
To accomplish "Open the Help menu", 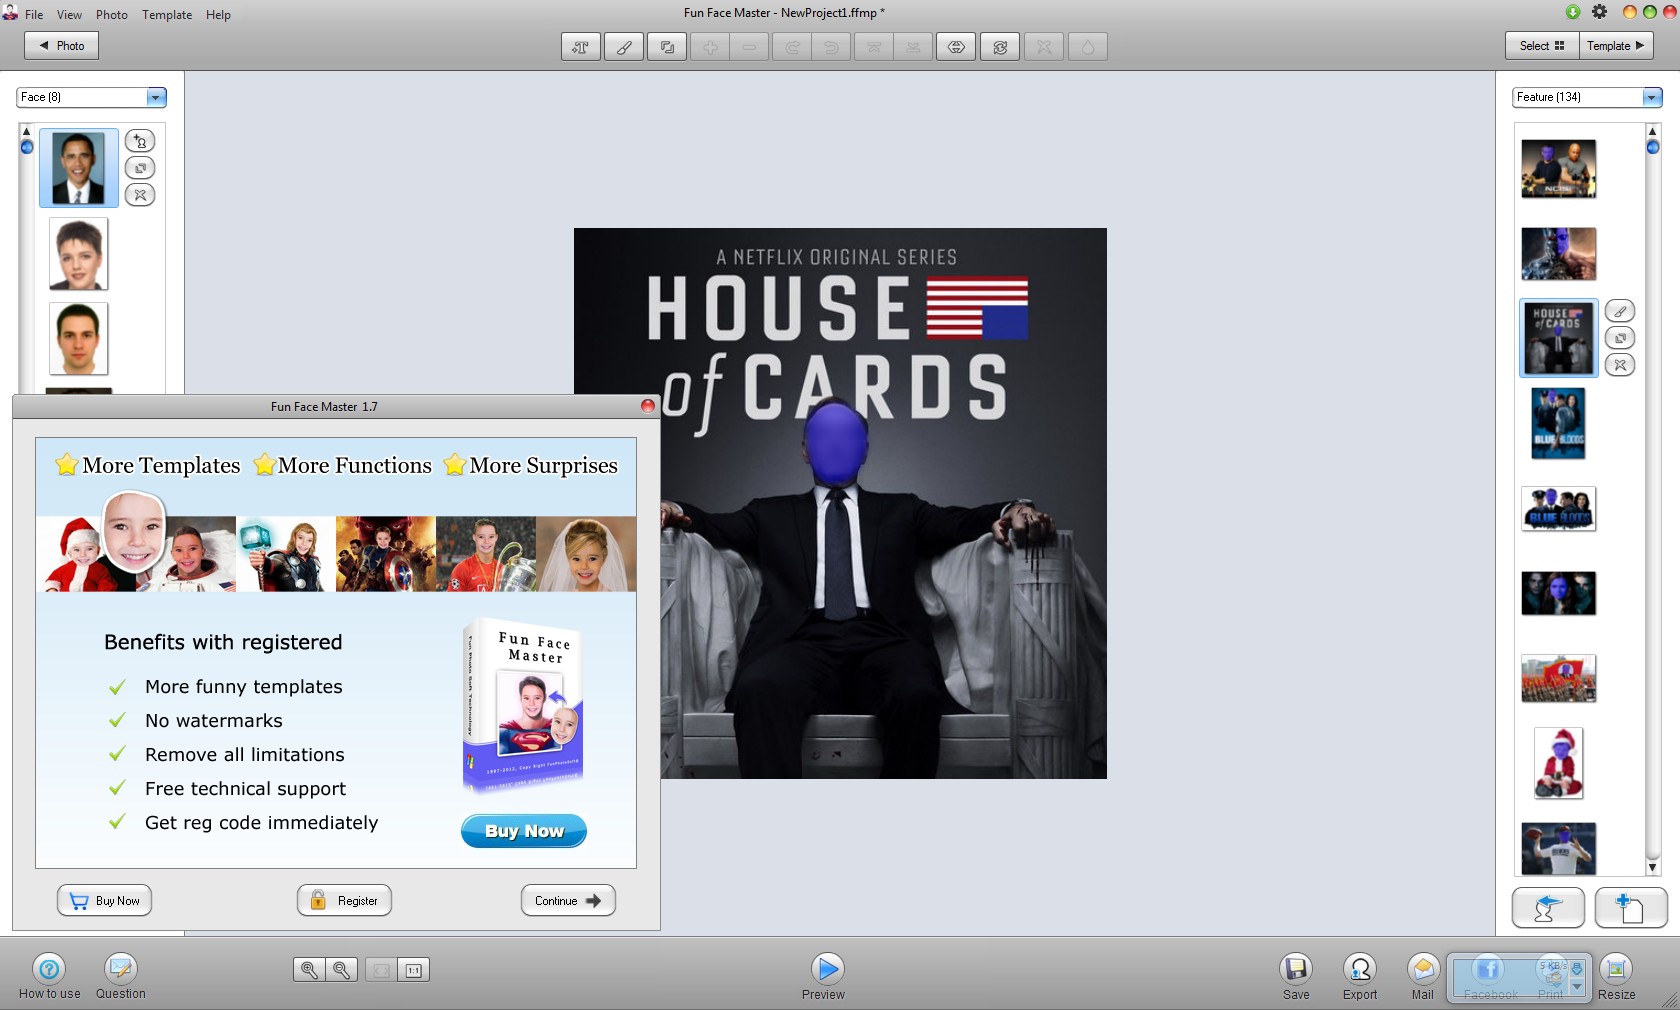I will click(218, 15).
